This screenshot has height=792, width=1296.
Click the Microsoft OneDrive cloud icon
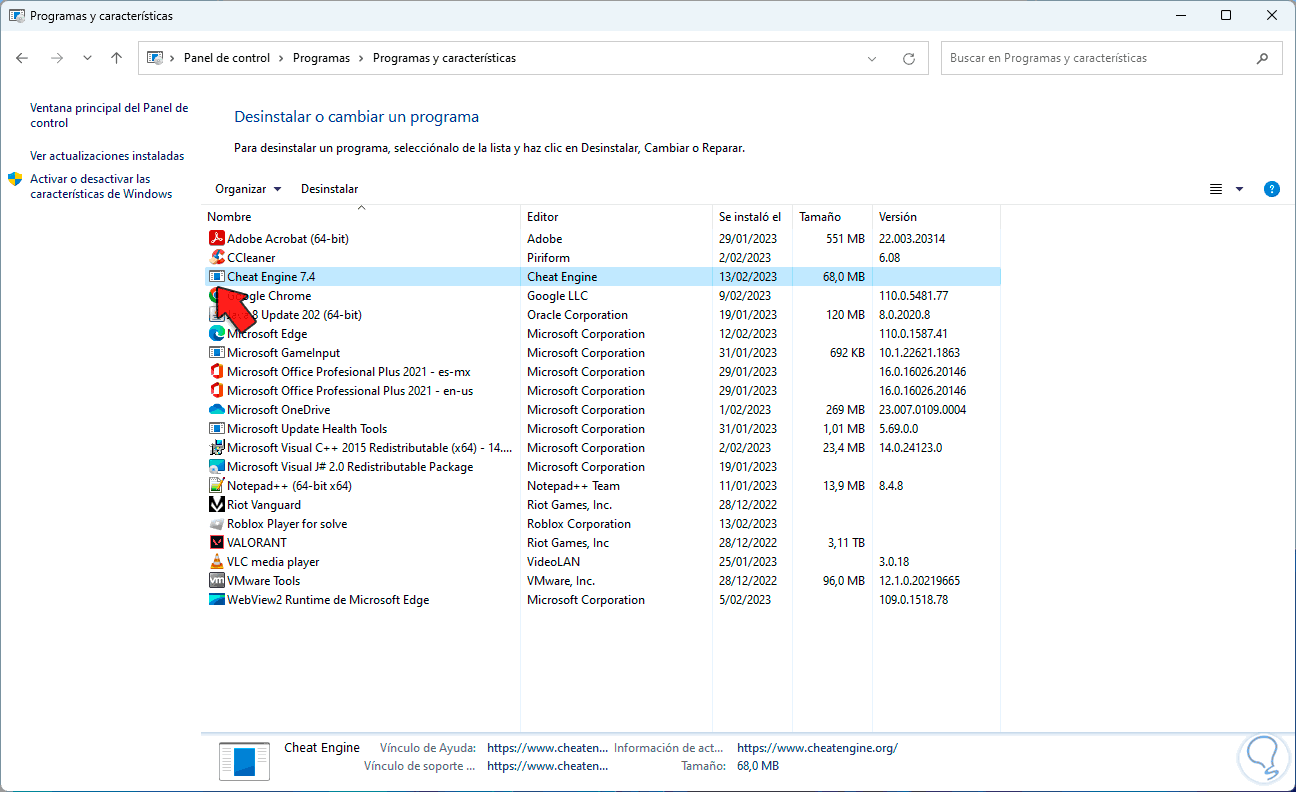coord(216,410)
